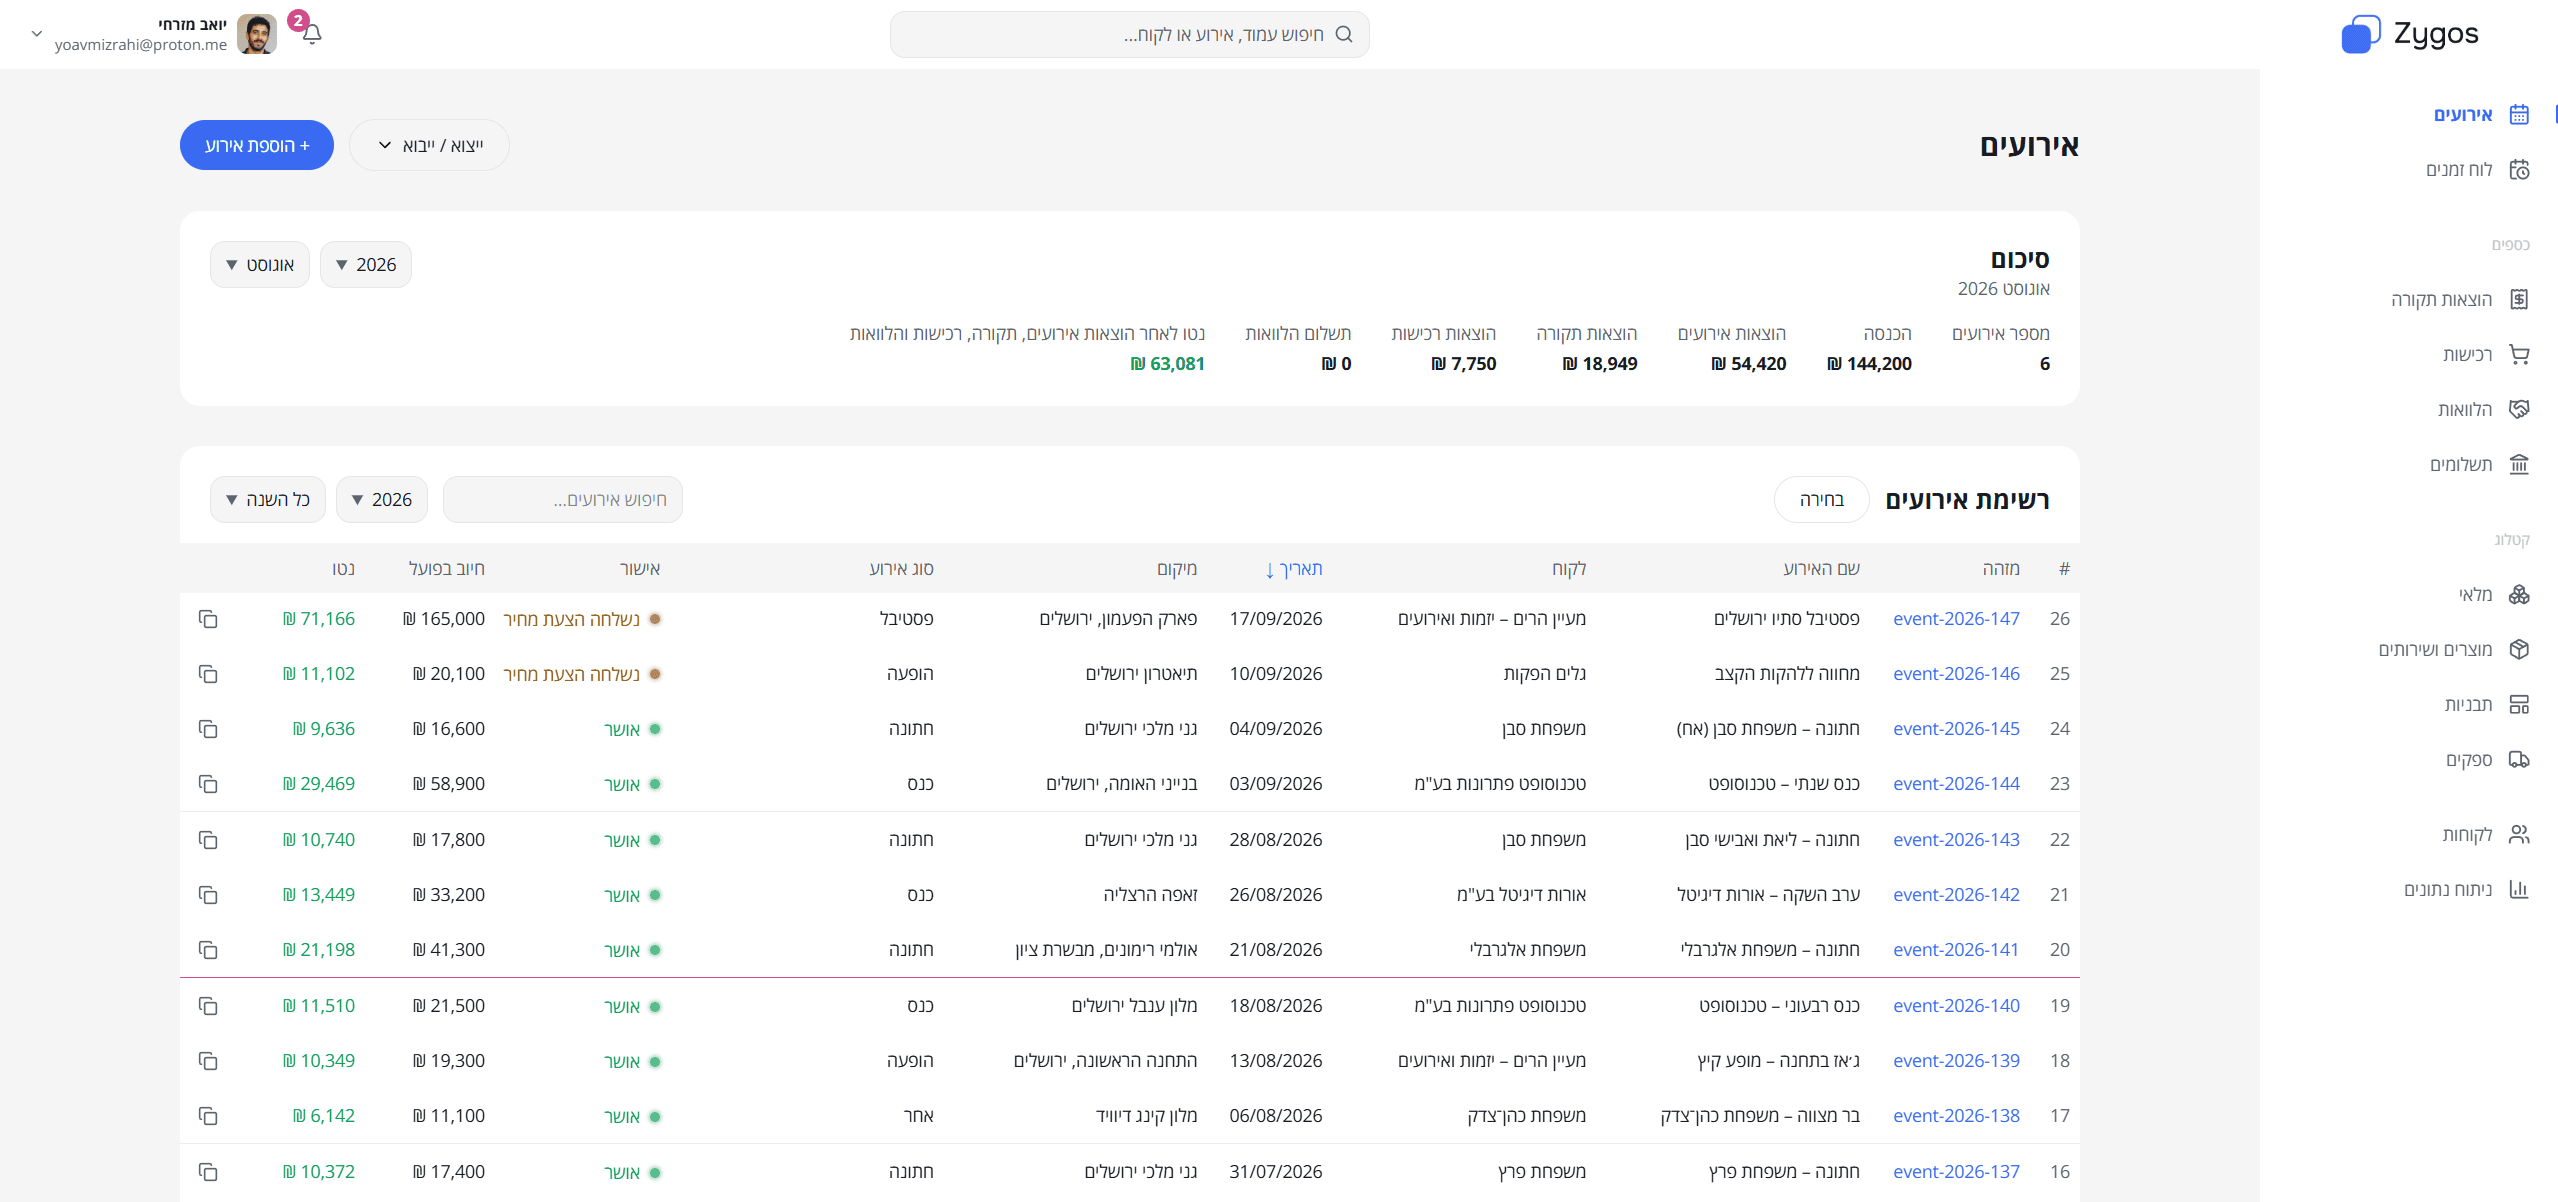
Task: Open the תשלומים bank icon
Action: click(2519, 464)
